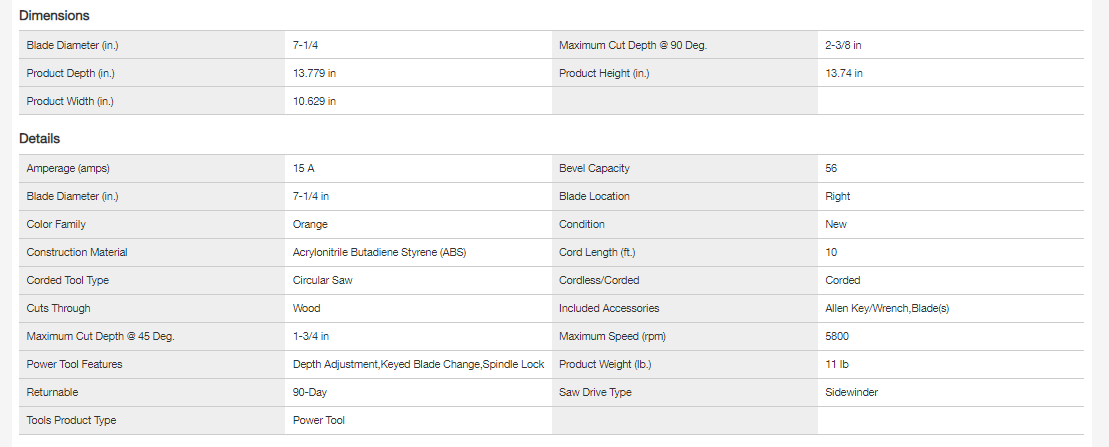This screenshot has width=1109, height=447.
Task: Select the Maximum Cut Depth @ 90 Deg. label
Action: [x=633, y=45]
